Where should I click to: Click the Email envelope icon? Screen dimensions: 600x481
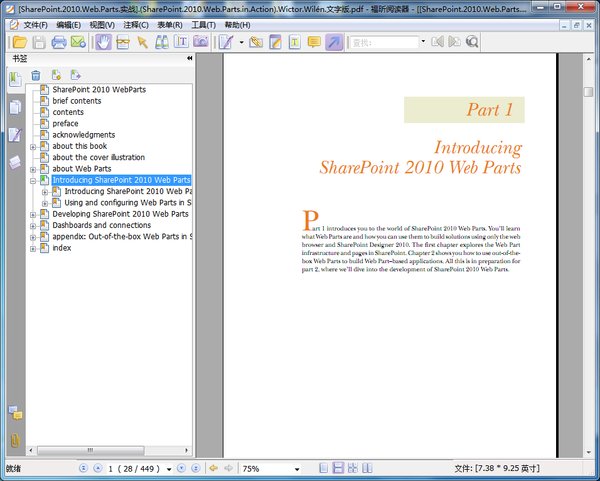78,42
